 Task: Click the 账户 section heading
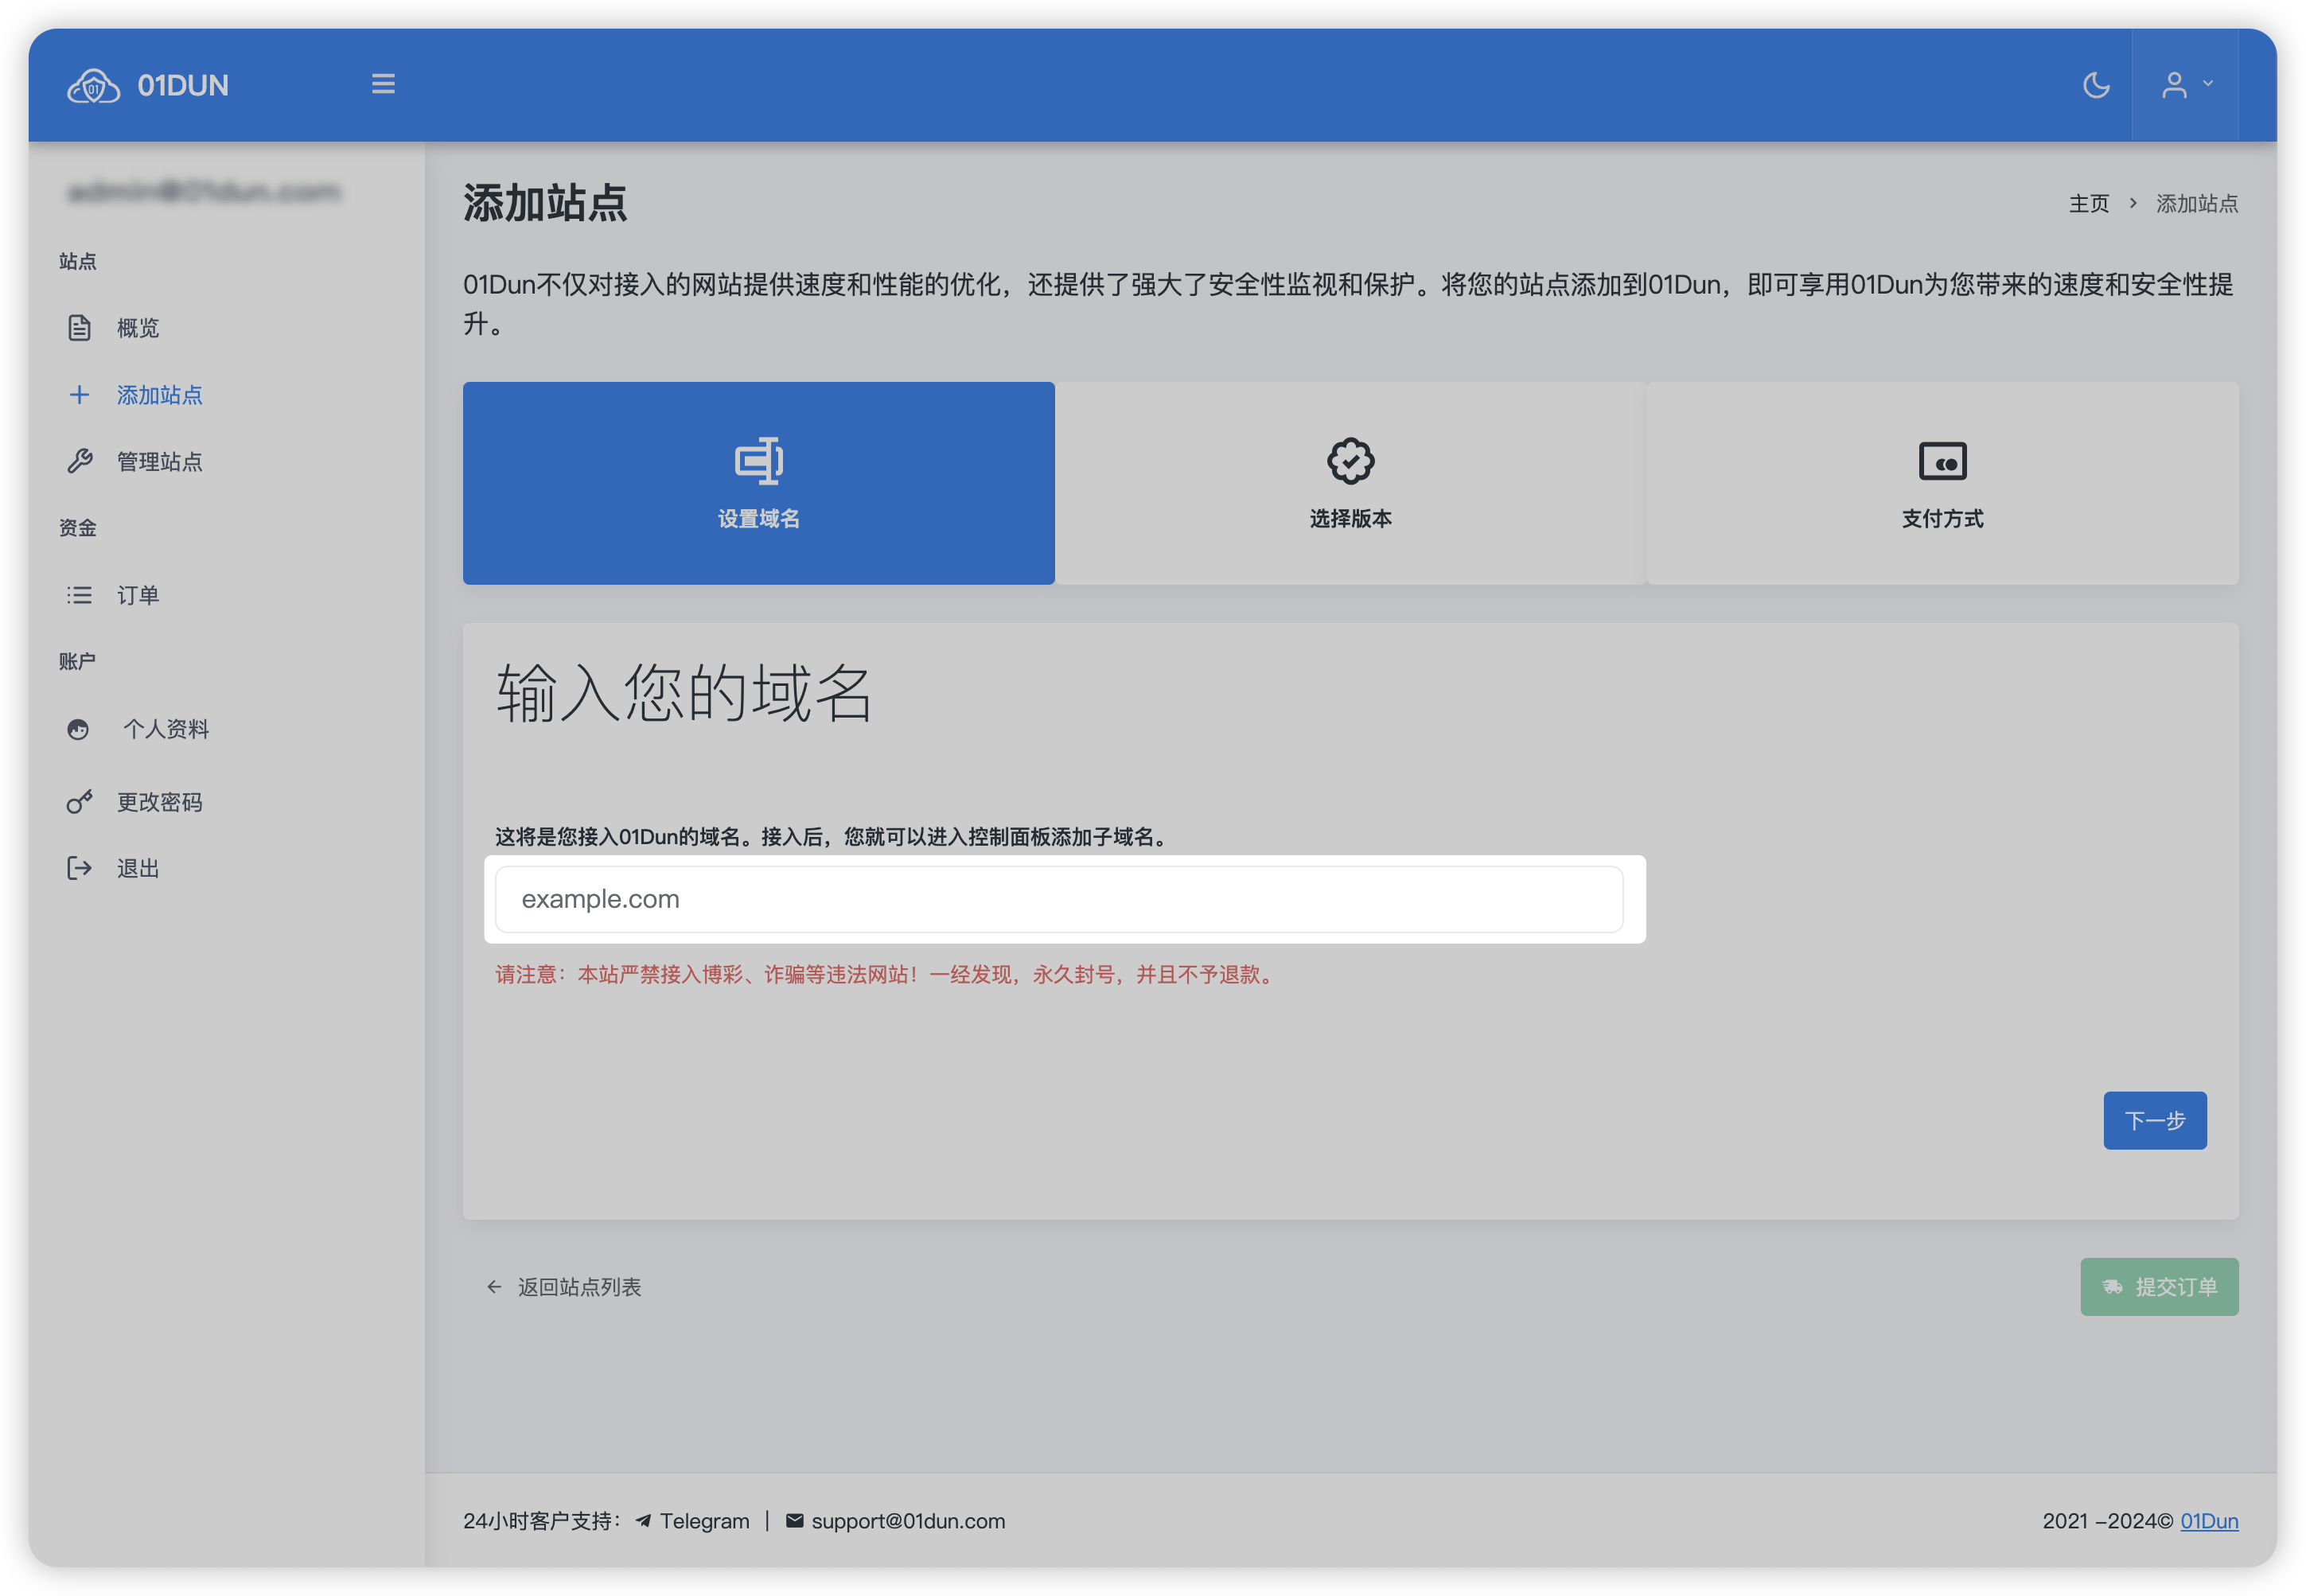77,661
